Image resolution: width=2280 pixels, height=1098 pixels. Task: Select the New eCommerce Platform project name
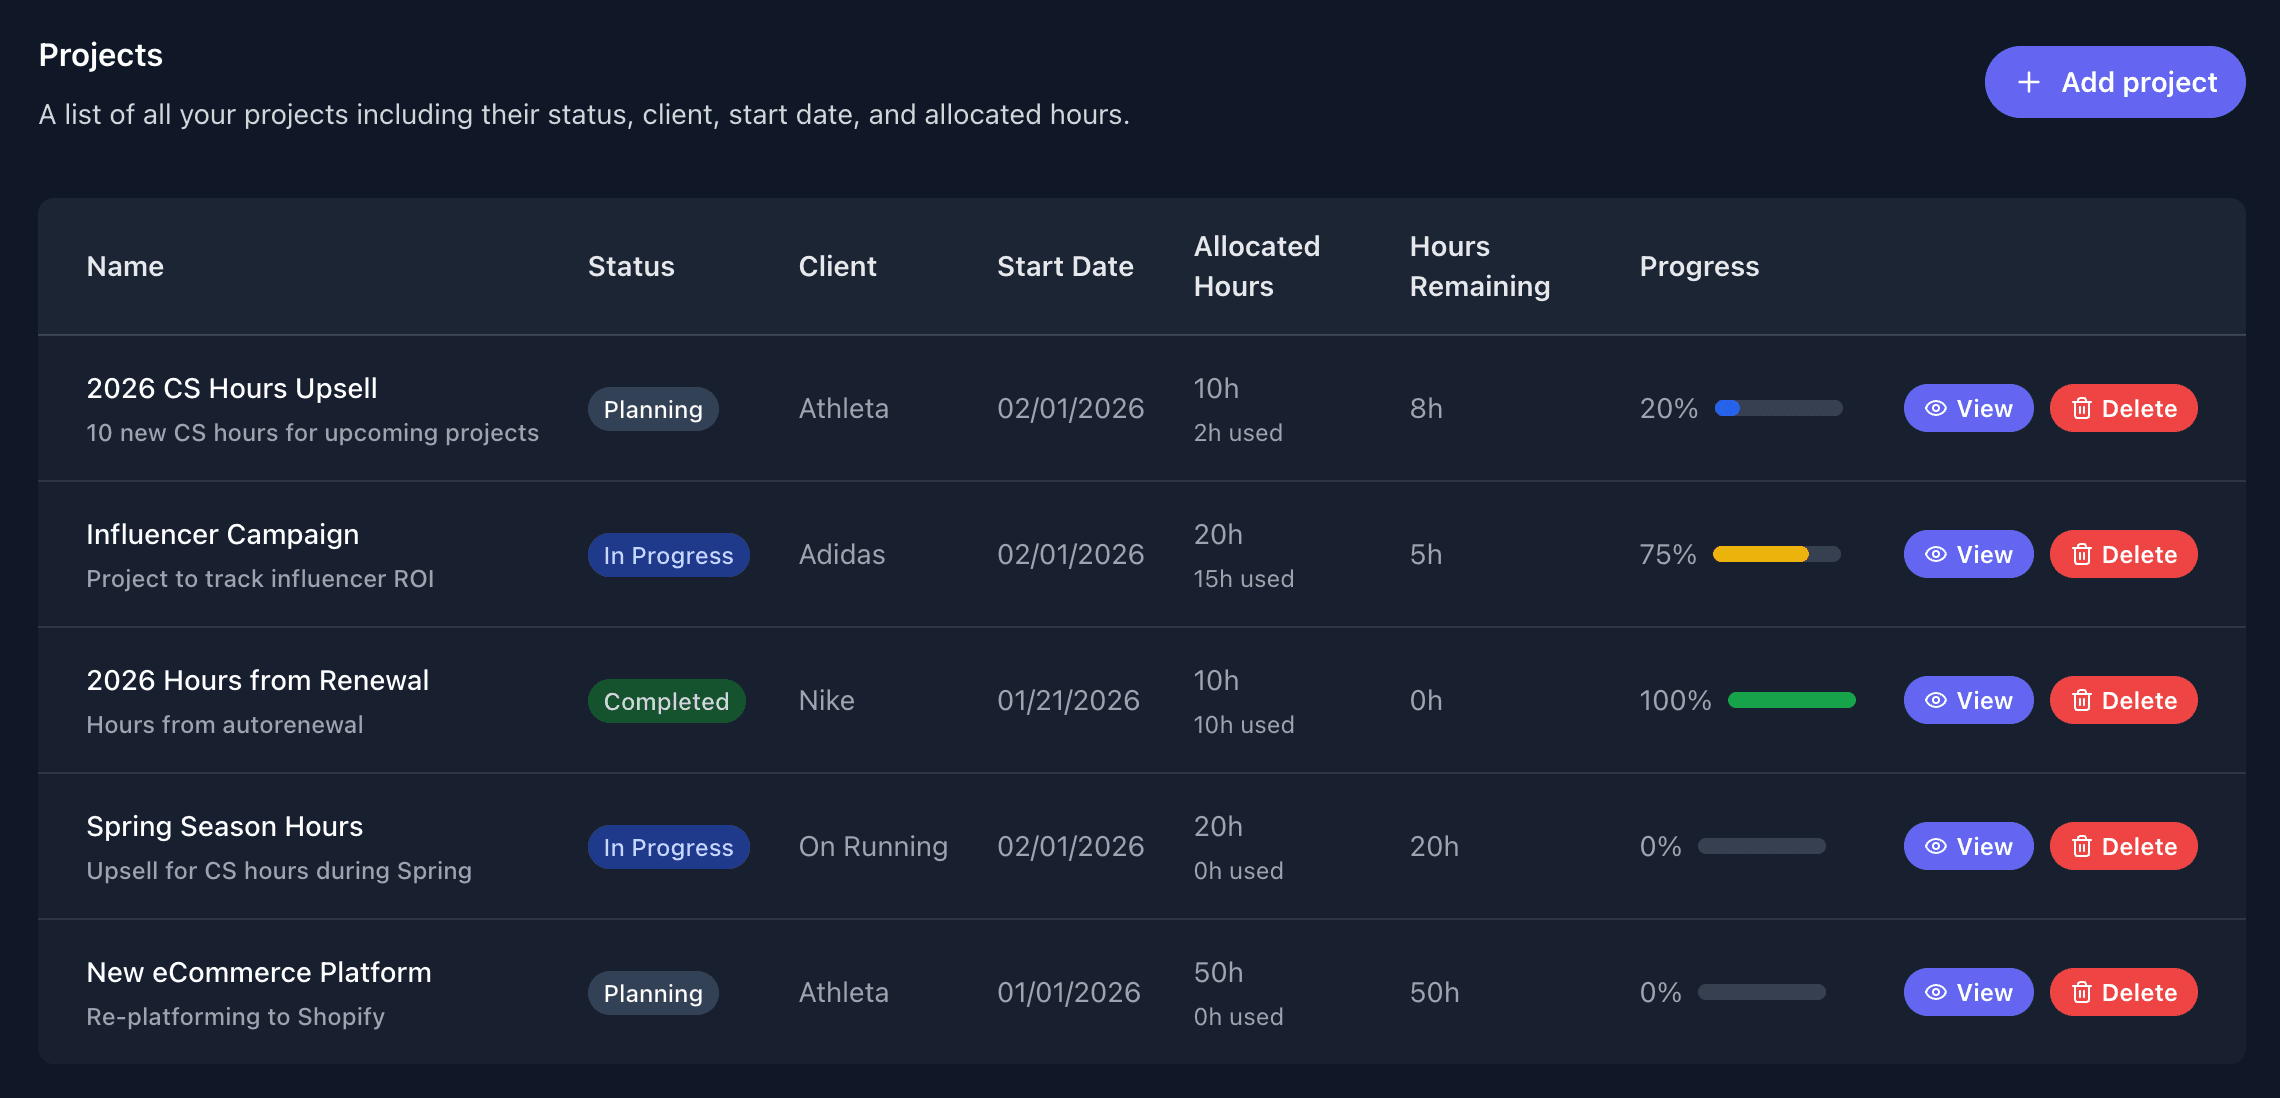(258, 971)
